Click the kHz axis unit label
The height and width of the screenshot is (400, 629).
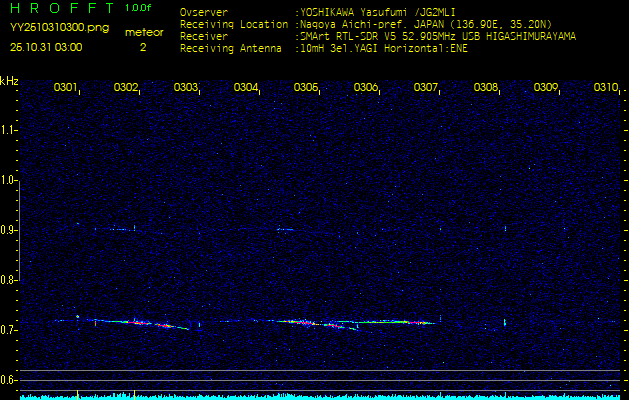pyautogui.click(x=9, y=81)
